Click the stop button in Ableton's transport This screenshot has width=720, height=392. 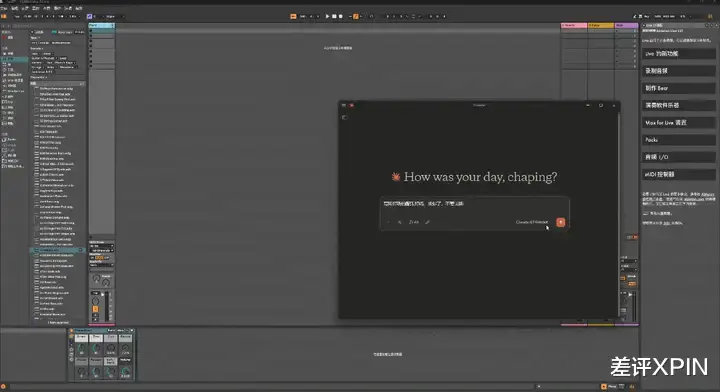[x=334, y=16]
